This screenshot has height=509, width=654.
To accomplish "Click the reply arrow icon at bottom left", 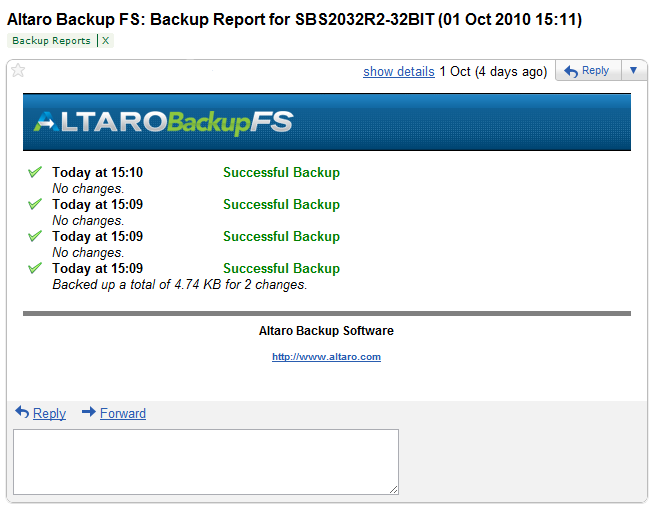I will (22, 412).
